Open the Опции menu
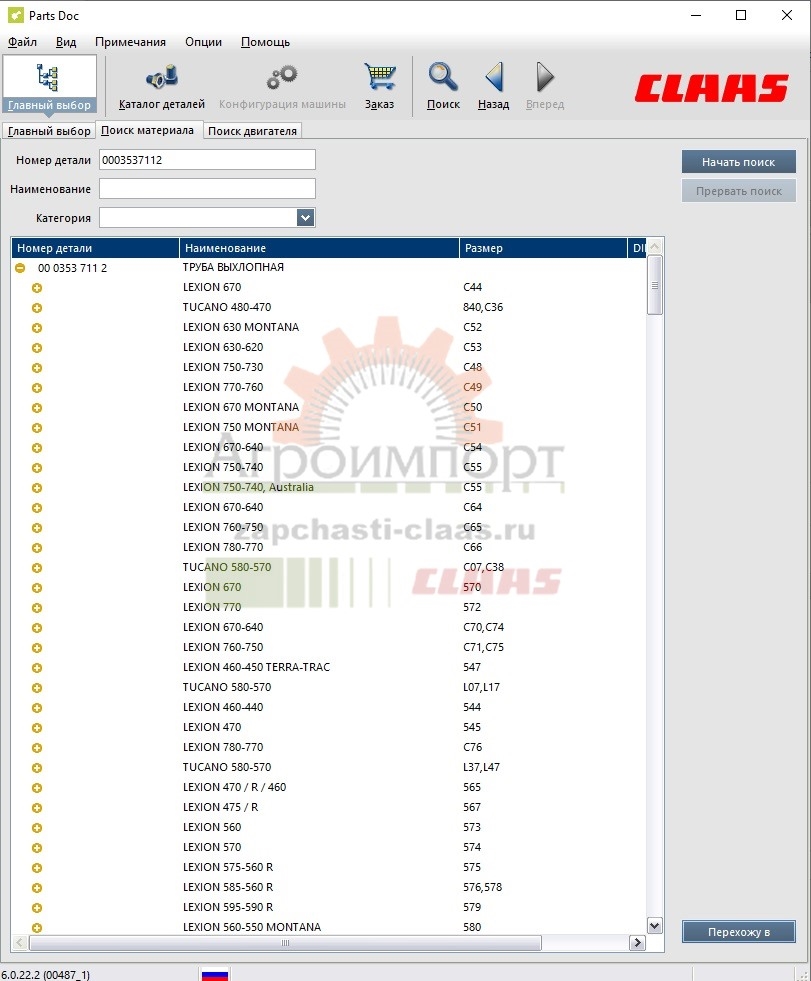 click(203, 42)
